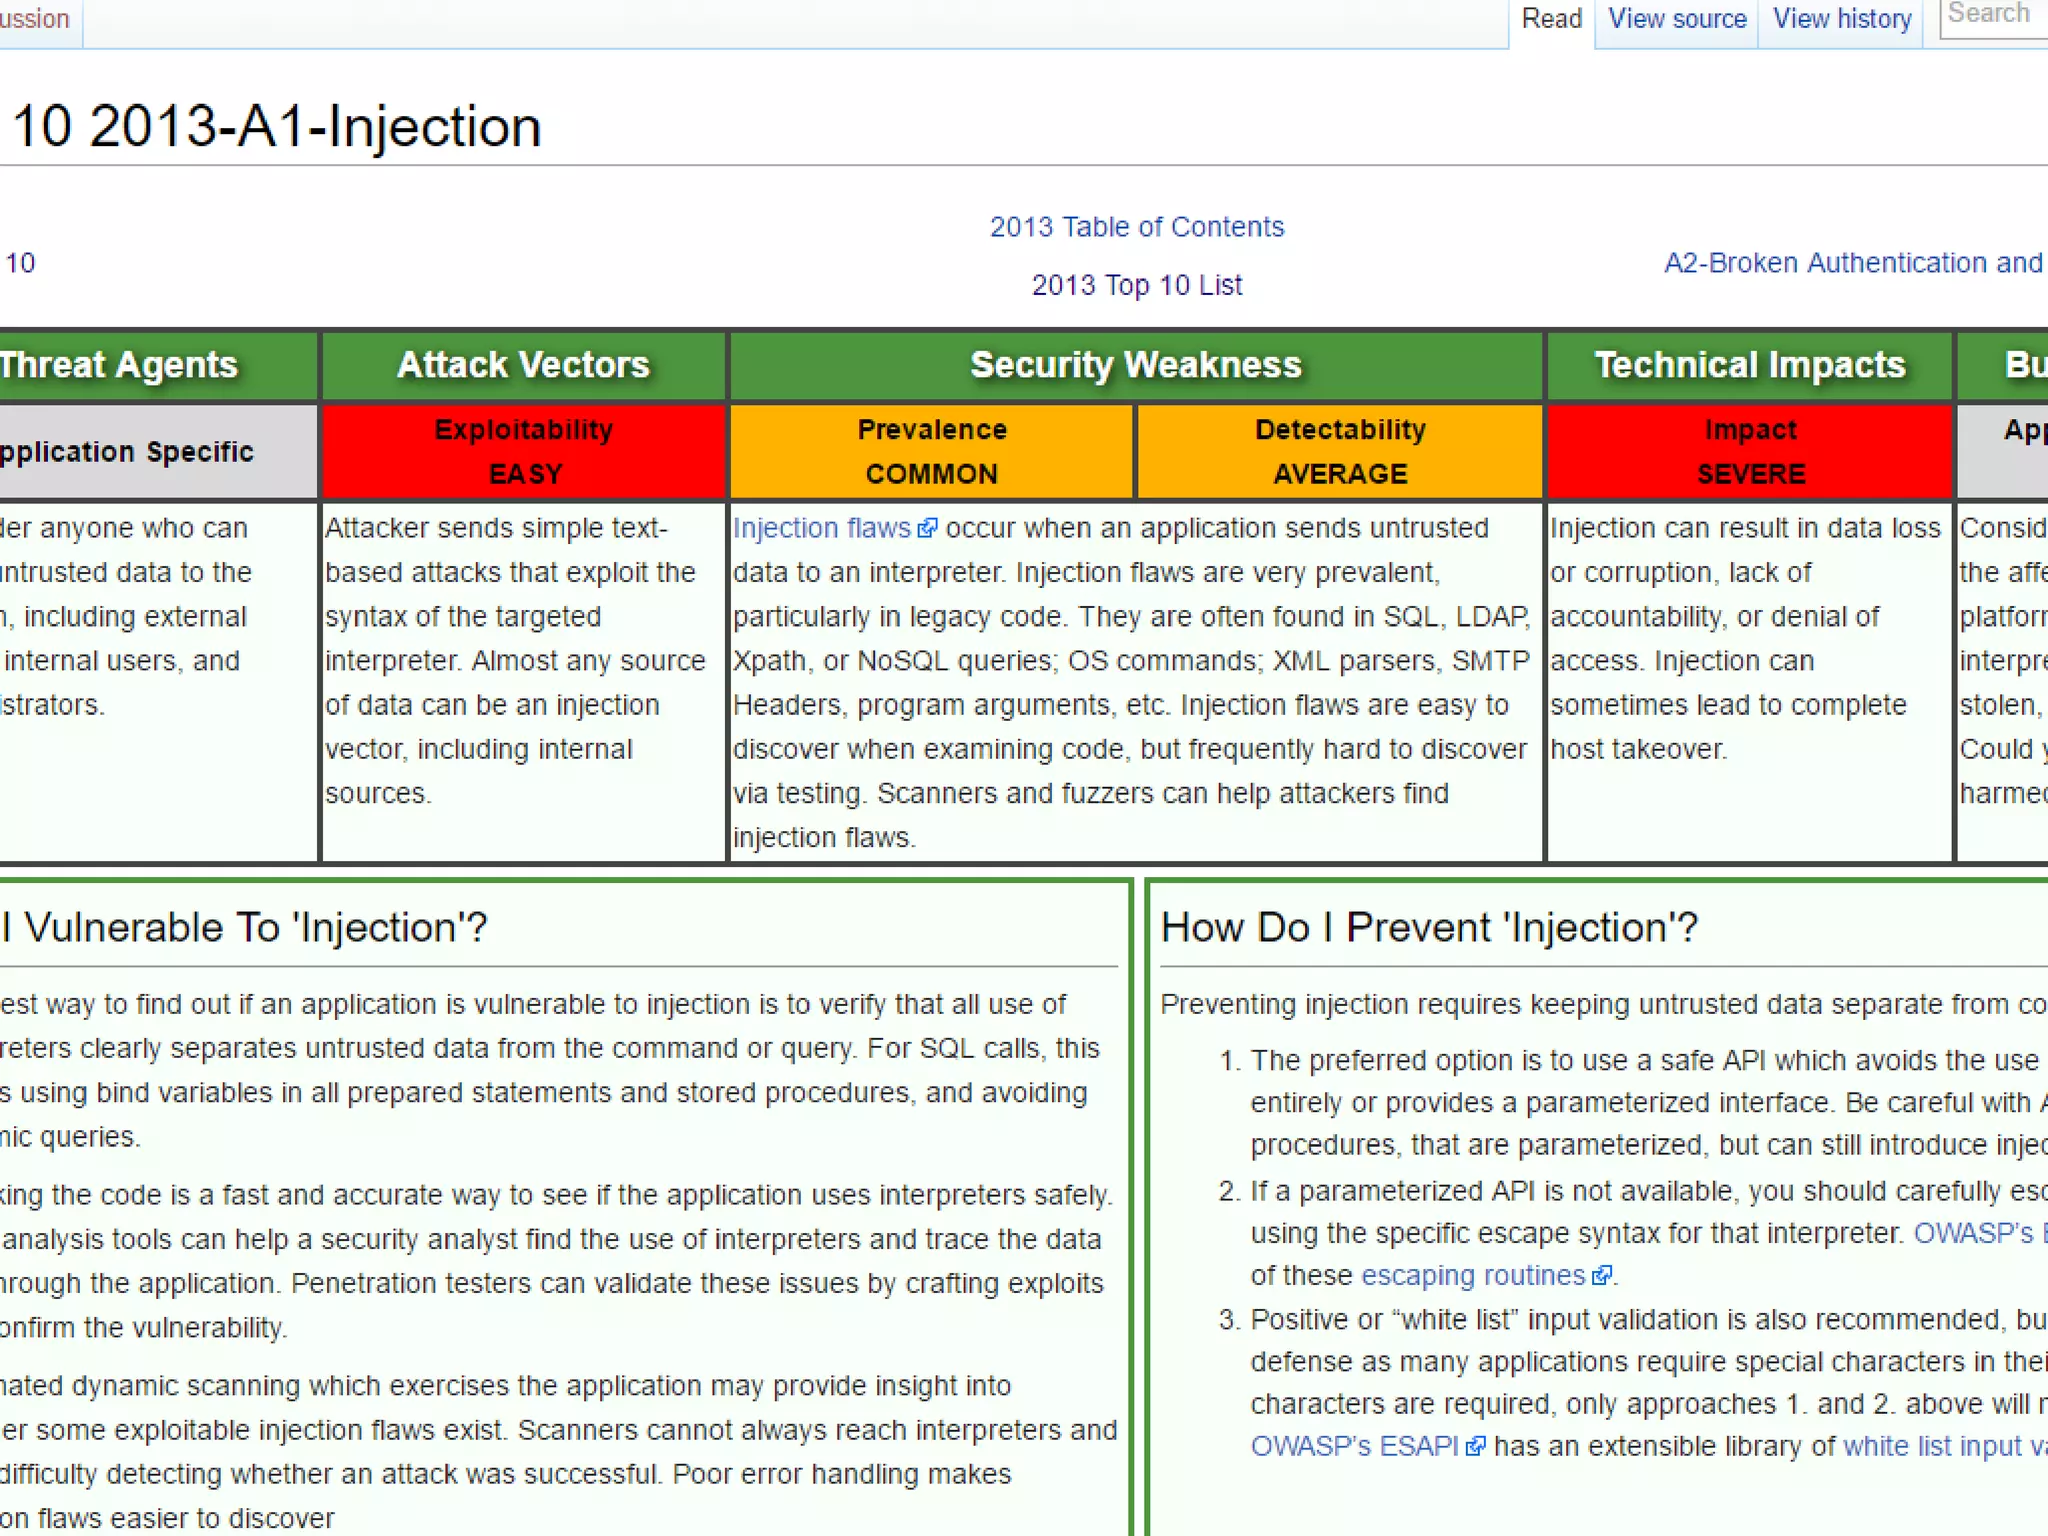Open the escaping routines link

coord(1472,1275)
